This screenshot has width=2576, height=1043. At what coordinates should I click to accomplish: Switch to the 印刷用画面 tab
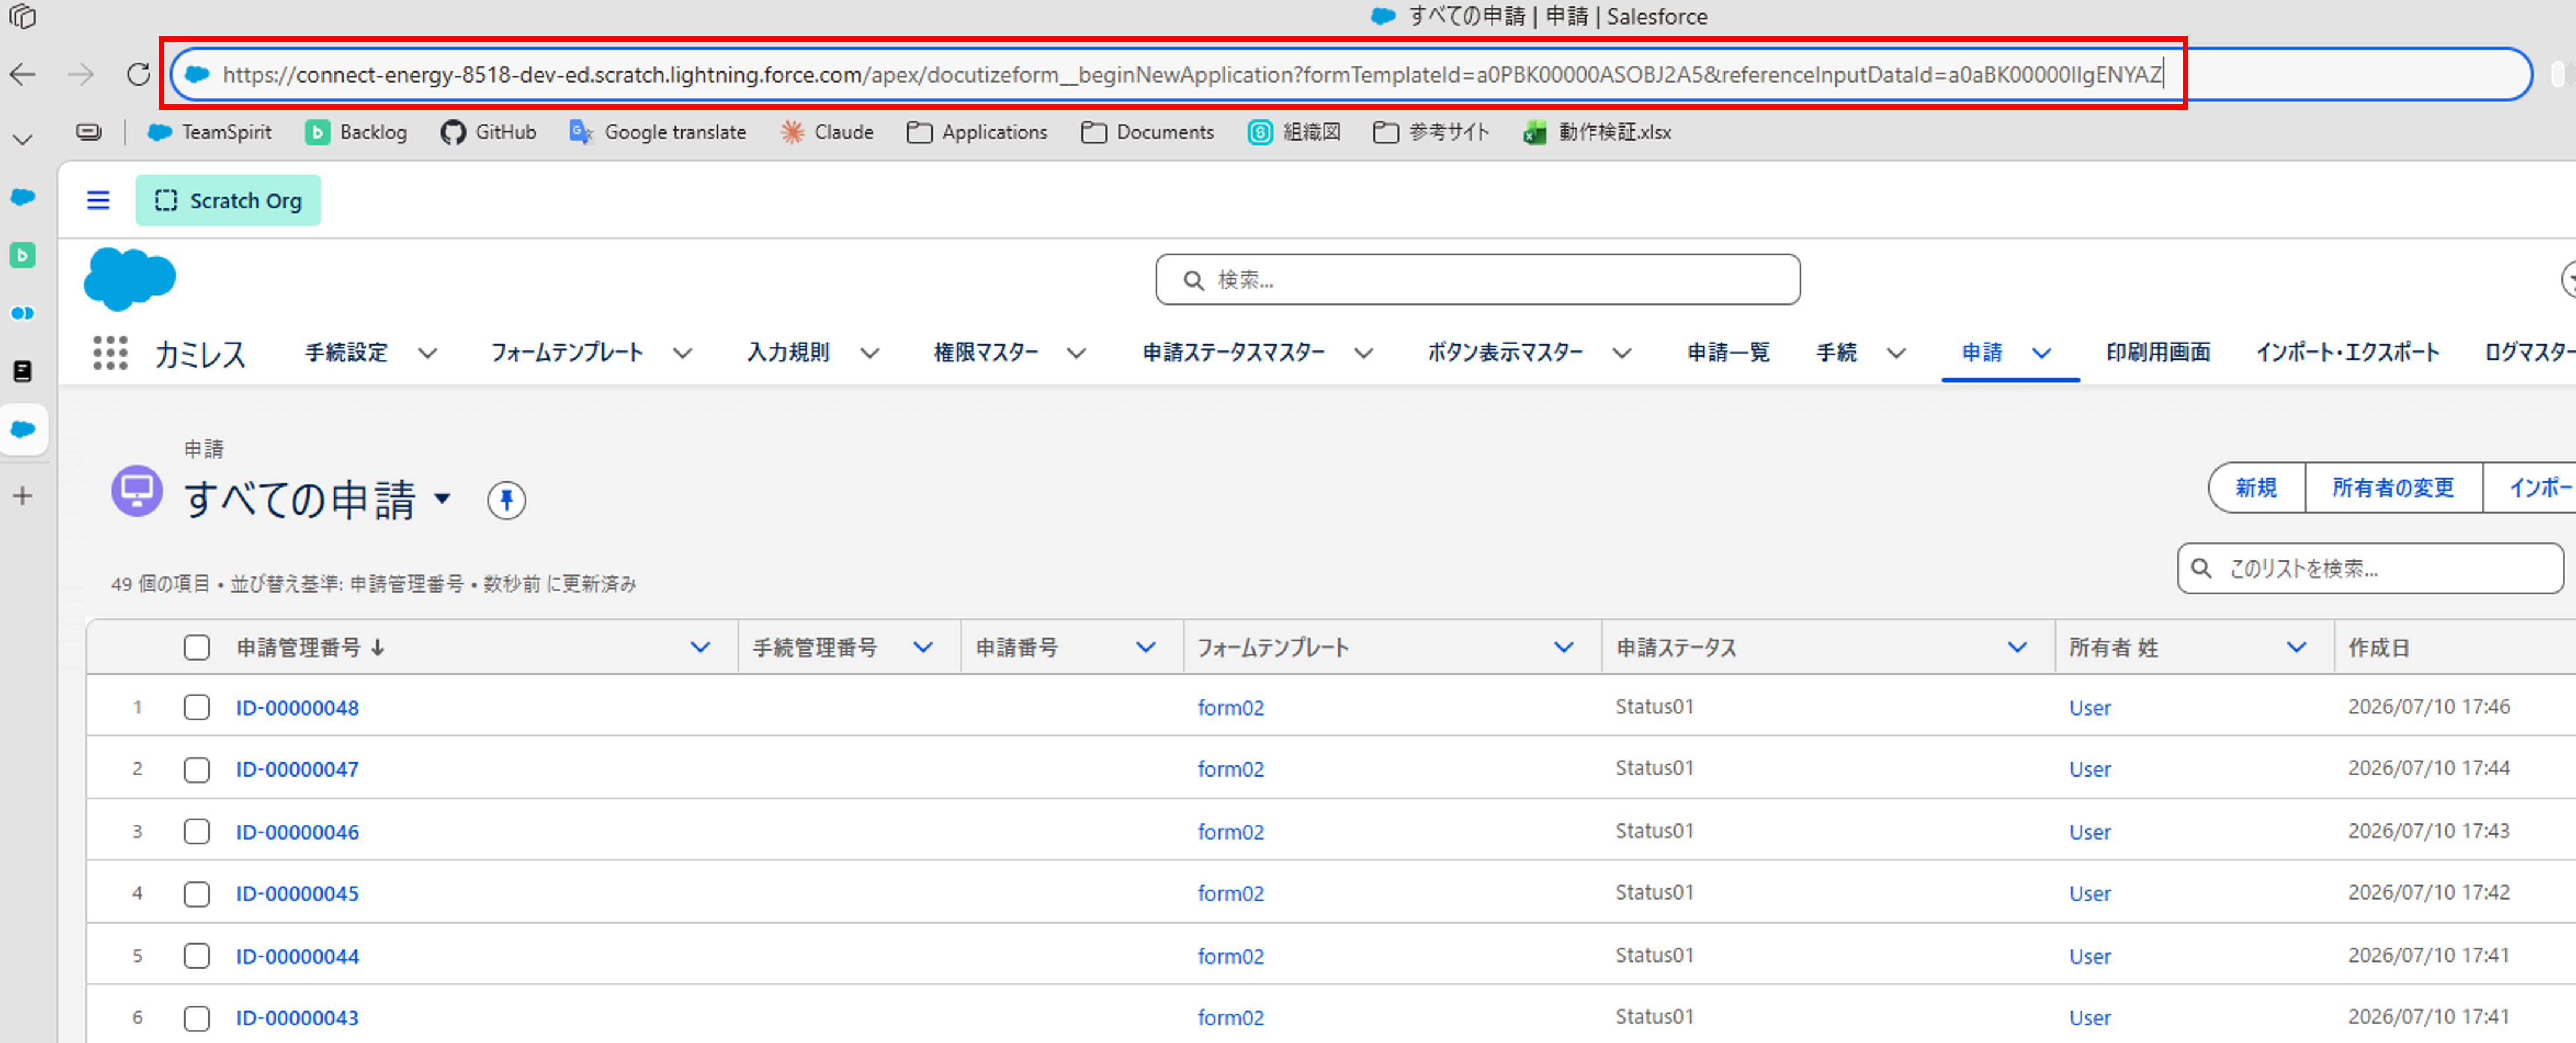2158,352
